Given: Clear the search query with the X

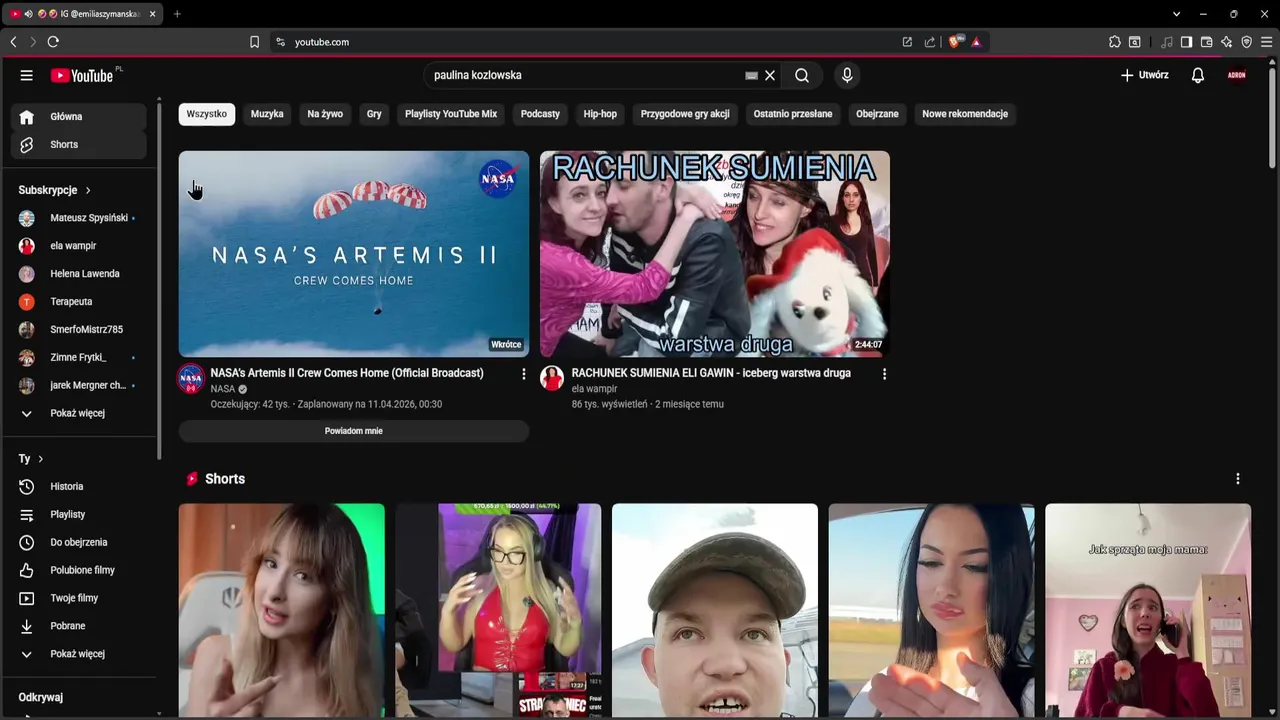Looking at the screenshot, I should (x=770, y=75).
